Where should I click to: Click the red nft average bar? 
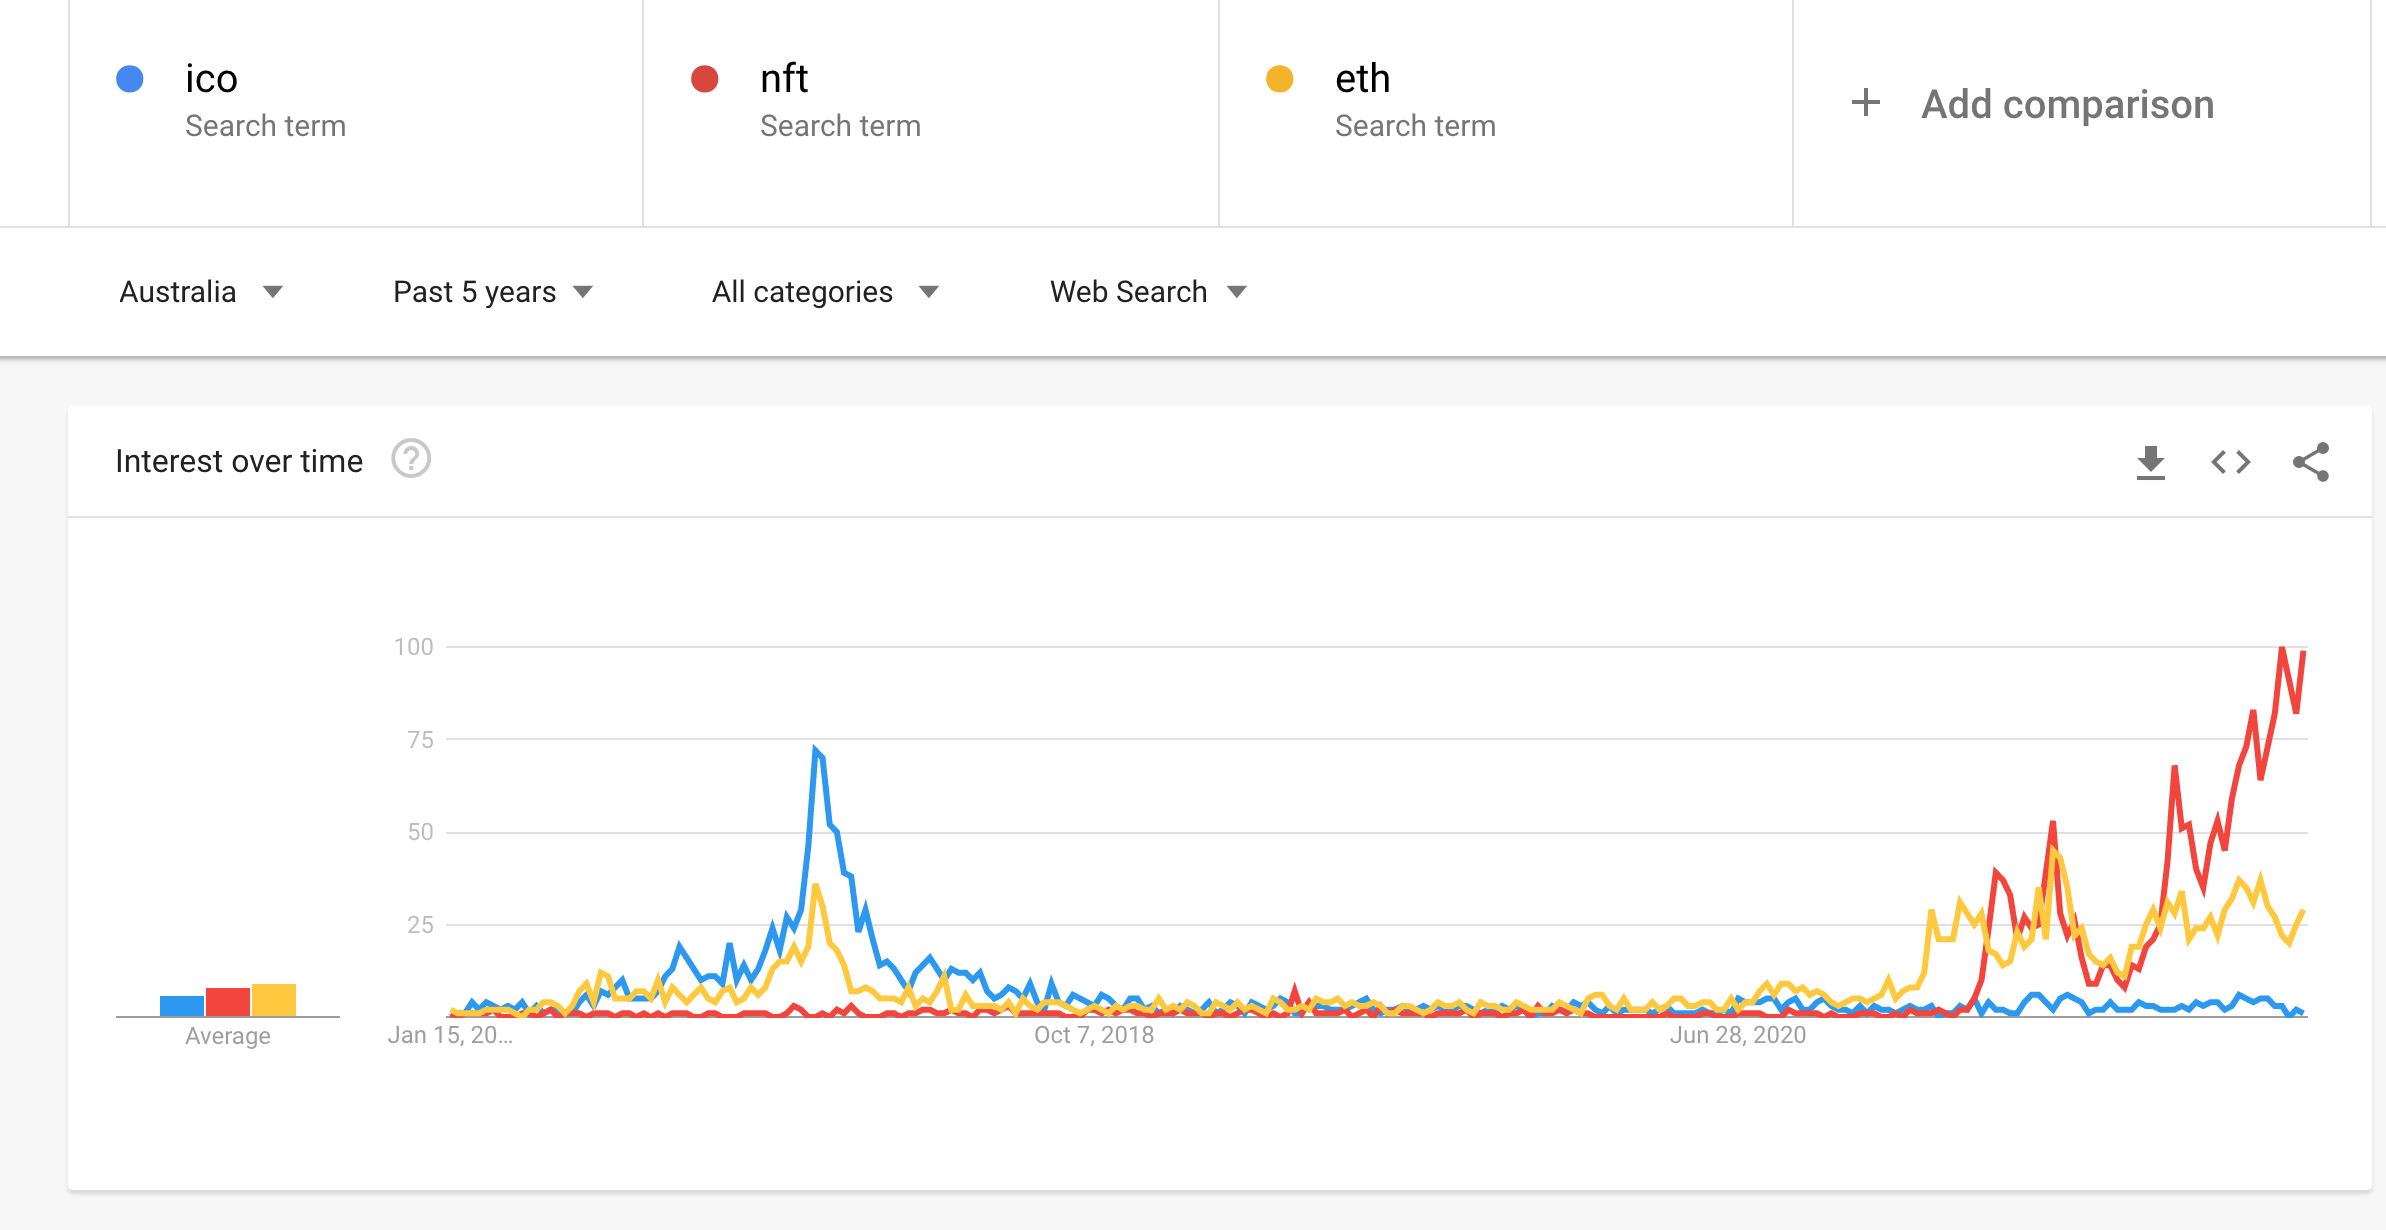(x=228, y=1002)
